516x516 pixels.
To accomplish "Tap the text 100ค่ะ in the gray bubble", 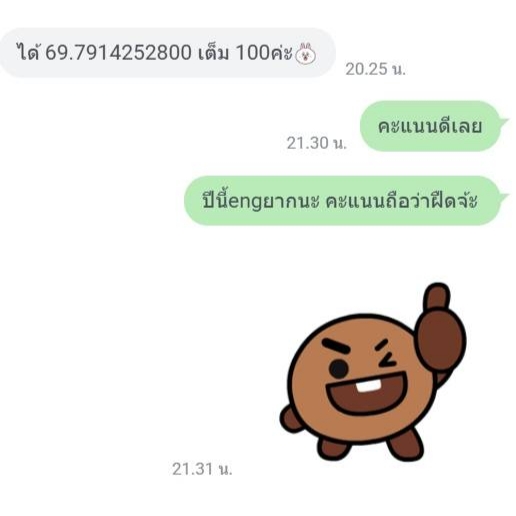I will [x=264, y=53].
